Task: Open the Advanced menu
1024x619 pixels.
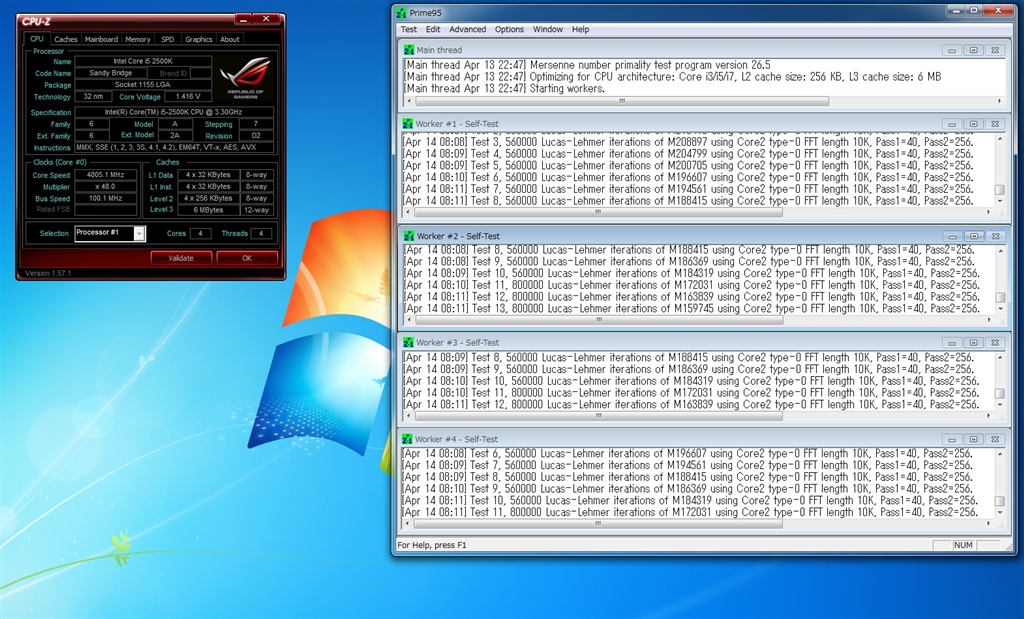Action: [468, 29]
